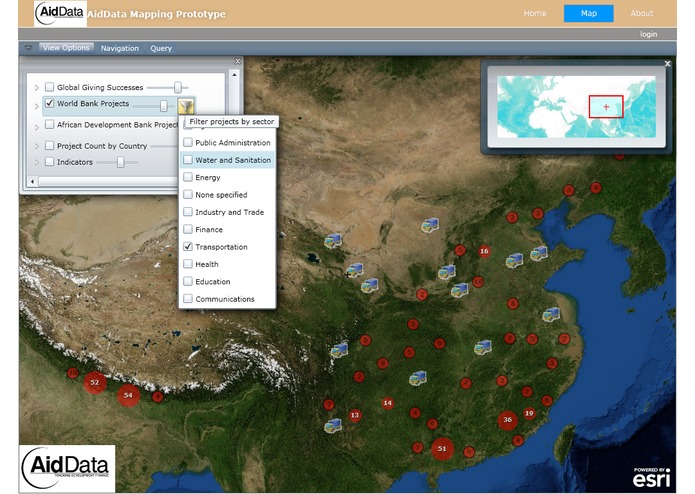Image resolution: width=695 pixels, height=494 pixels.
Task: Click the red cluster marker labeled 13
Action: [355, 415]
